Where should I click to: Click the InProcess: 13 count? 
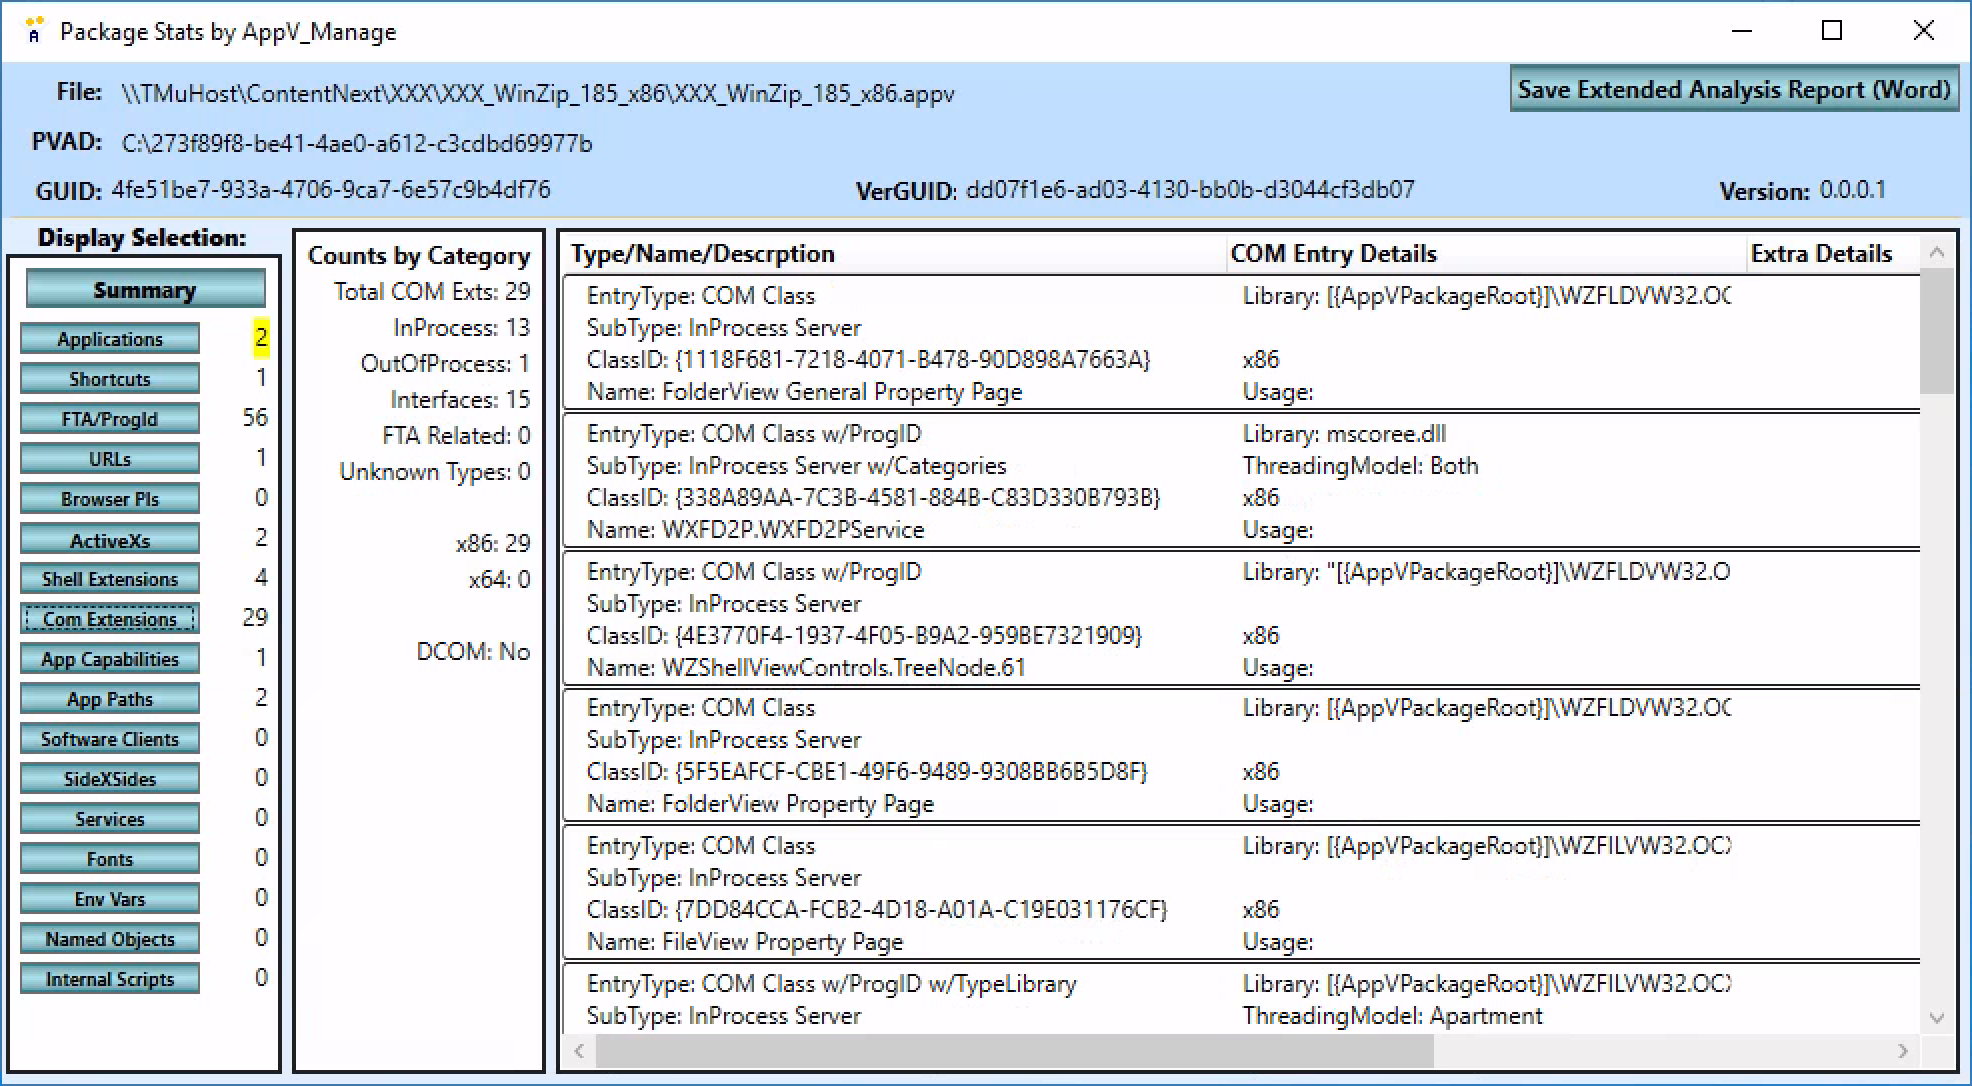tap(461, 328)
